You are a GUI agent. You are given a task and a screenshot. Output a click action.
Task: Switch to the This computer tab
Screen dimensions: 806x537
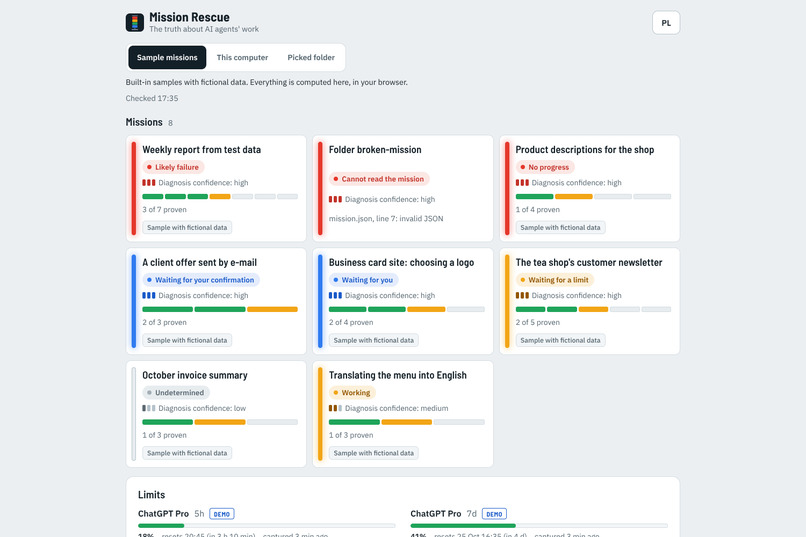point(242,58)
